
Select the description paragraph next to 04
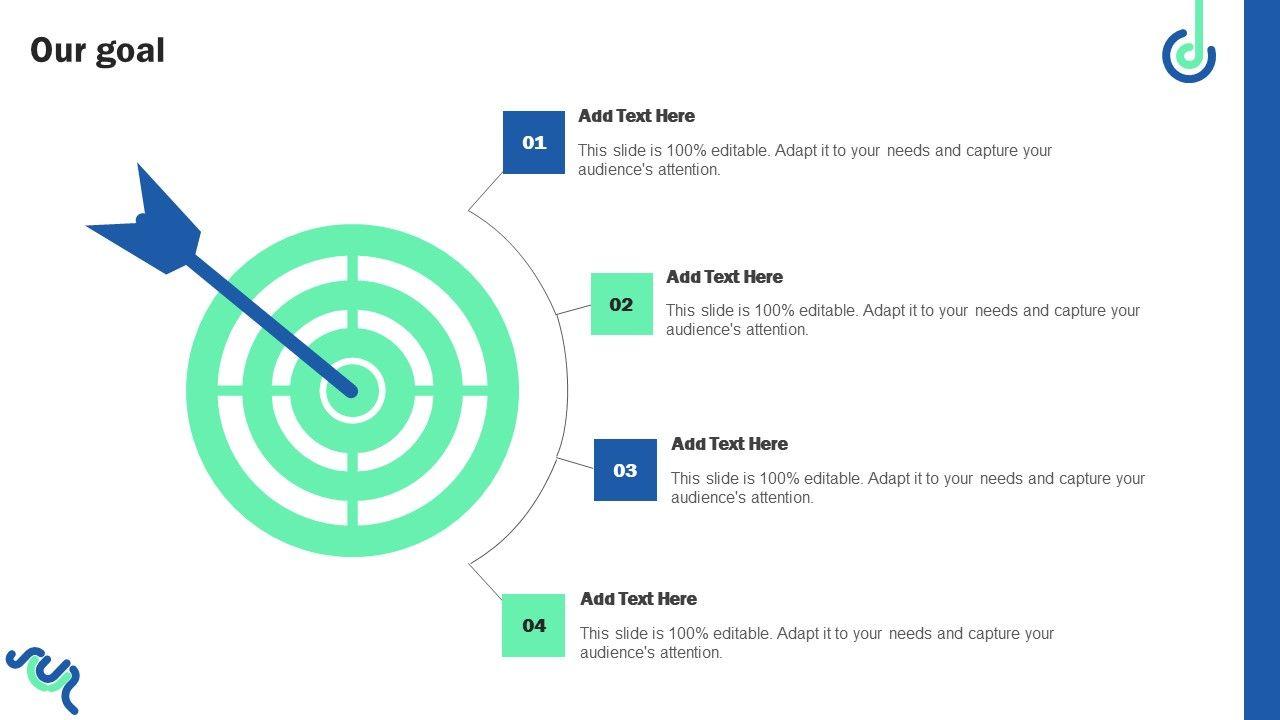click(816, 643)
